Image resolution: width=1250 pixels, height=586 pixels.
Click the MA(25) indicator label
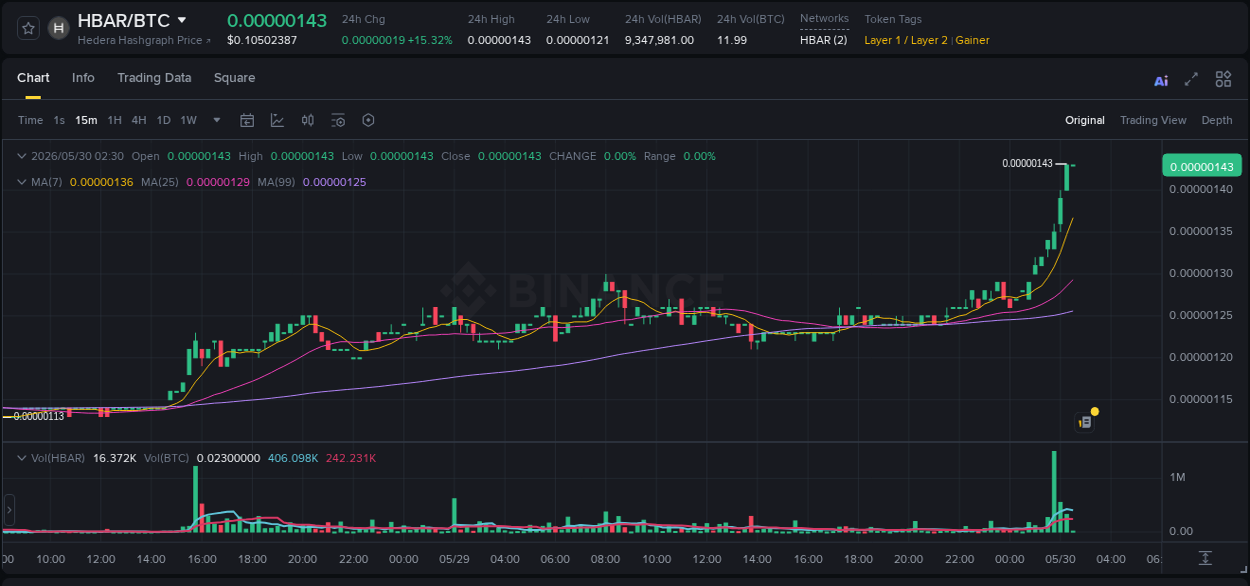(160, 182)
